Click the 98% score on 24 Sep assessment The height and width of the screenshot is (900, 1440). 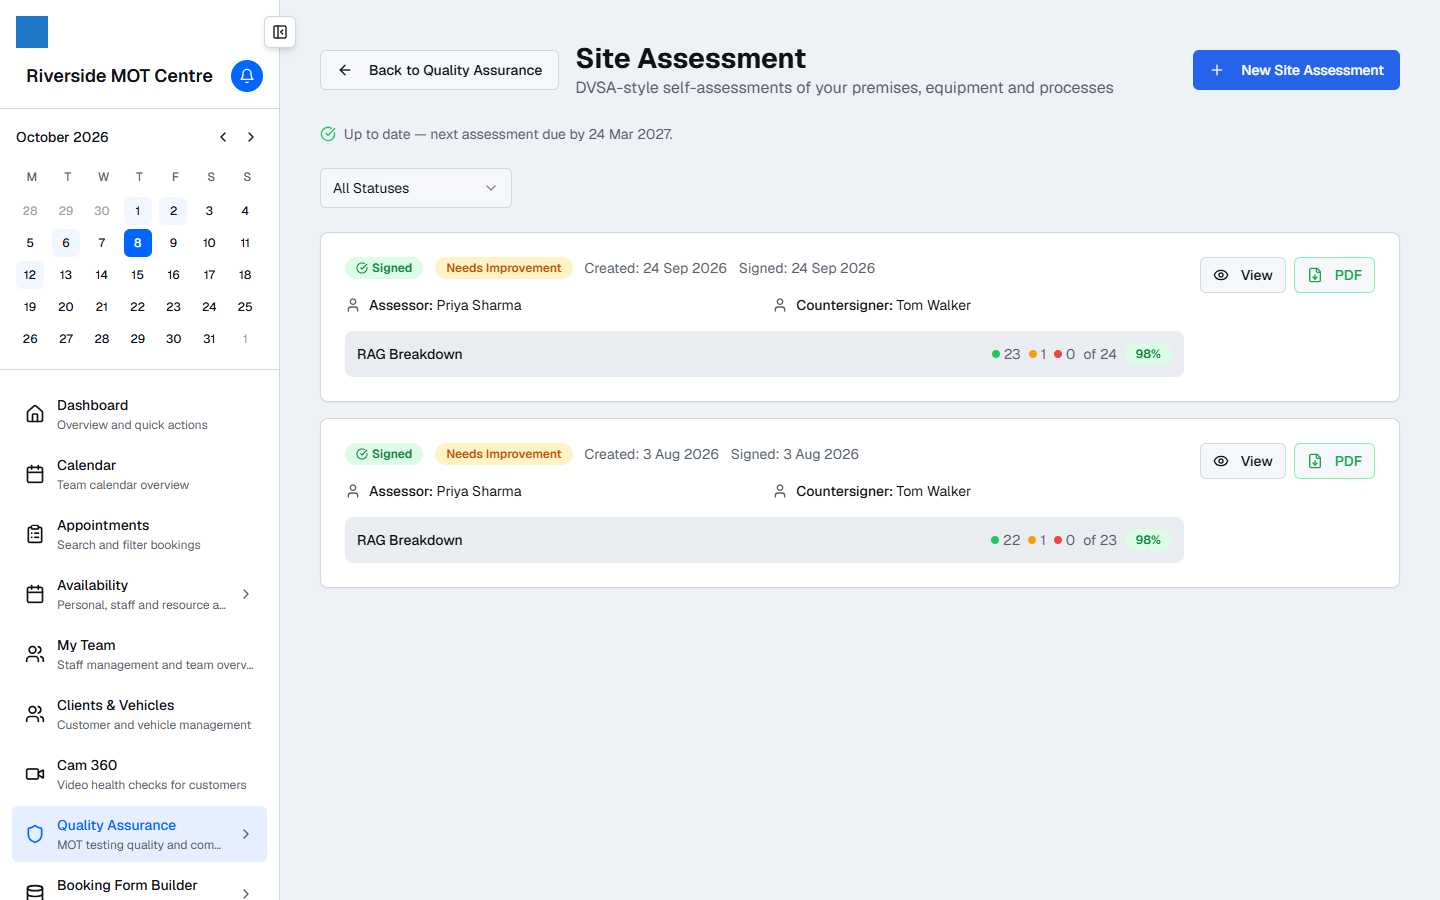(1148, 354)
